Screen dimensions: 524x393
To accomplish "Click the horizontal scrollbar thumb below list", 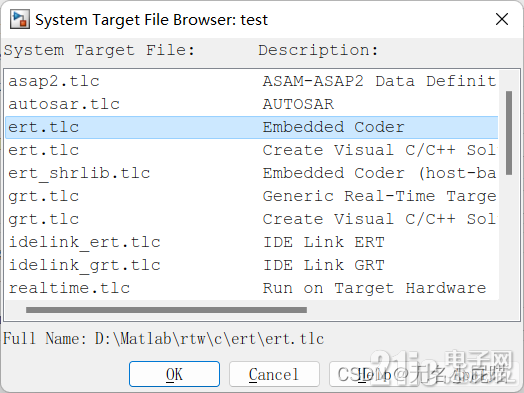I will coord(166,310).
